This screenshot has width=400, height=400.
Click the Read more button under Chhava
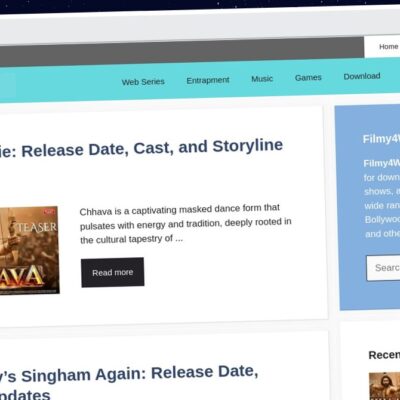pos(112,272)
